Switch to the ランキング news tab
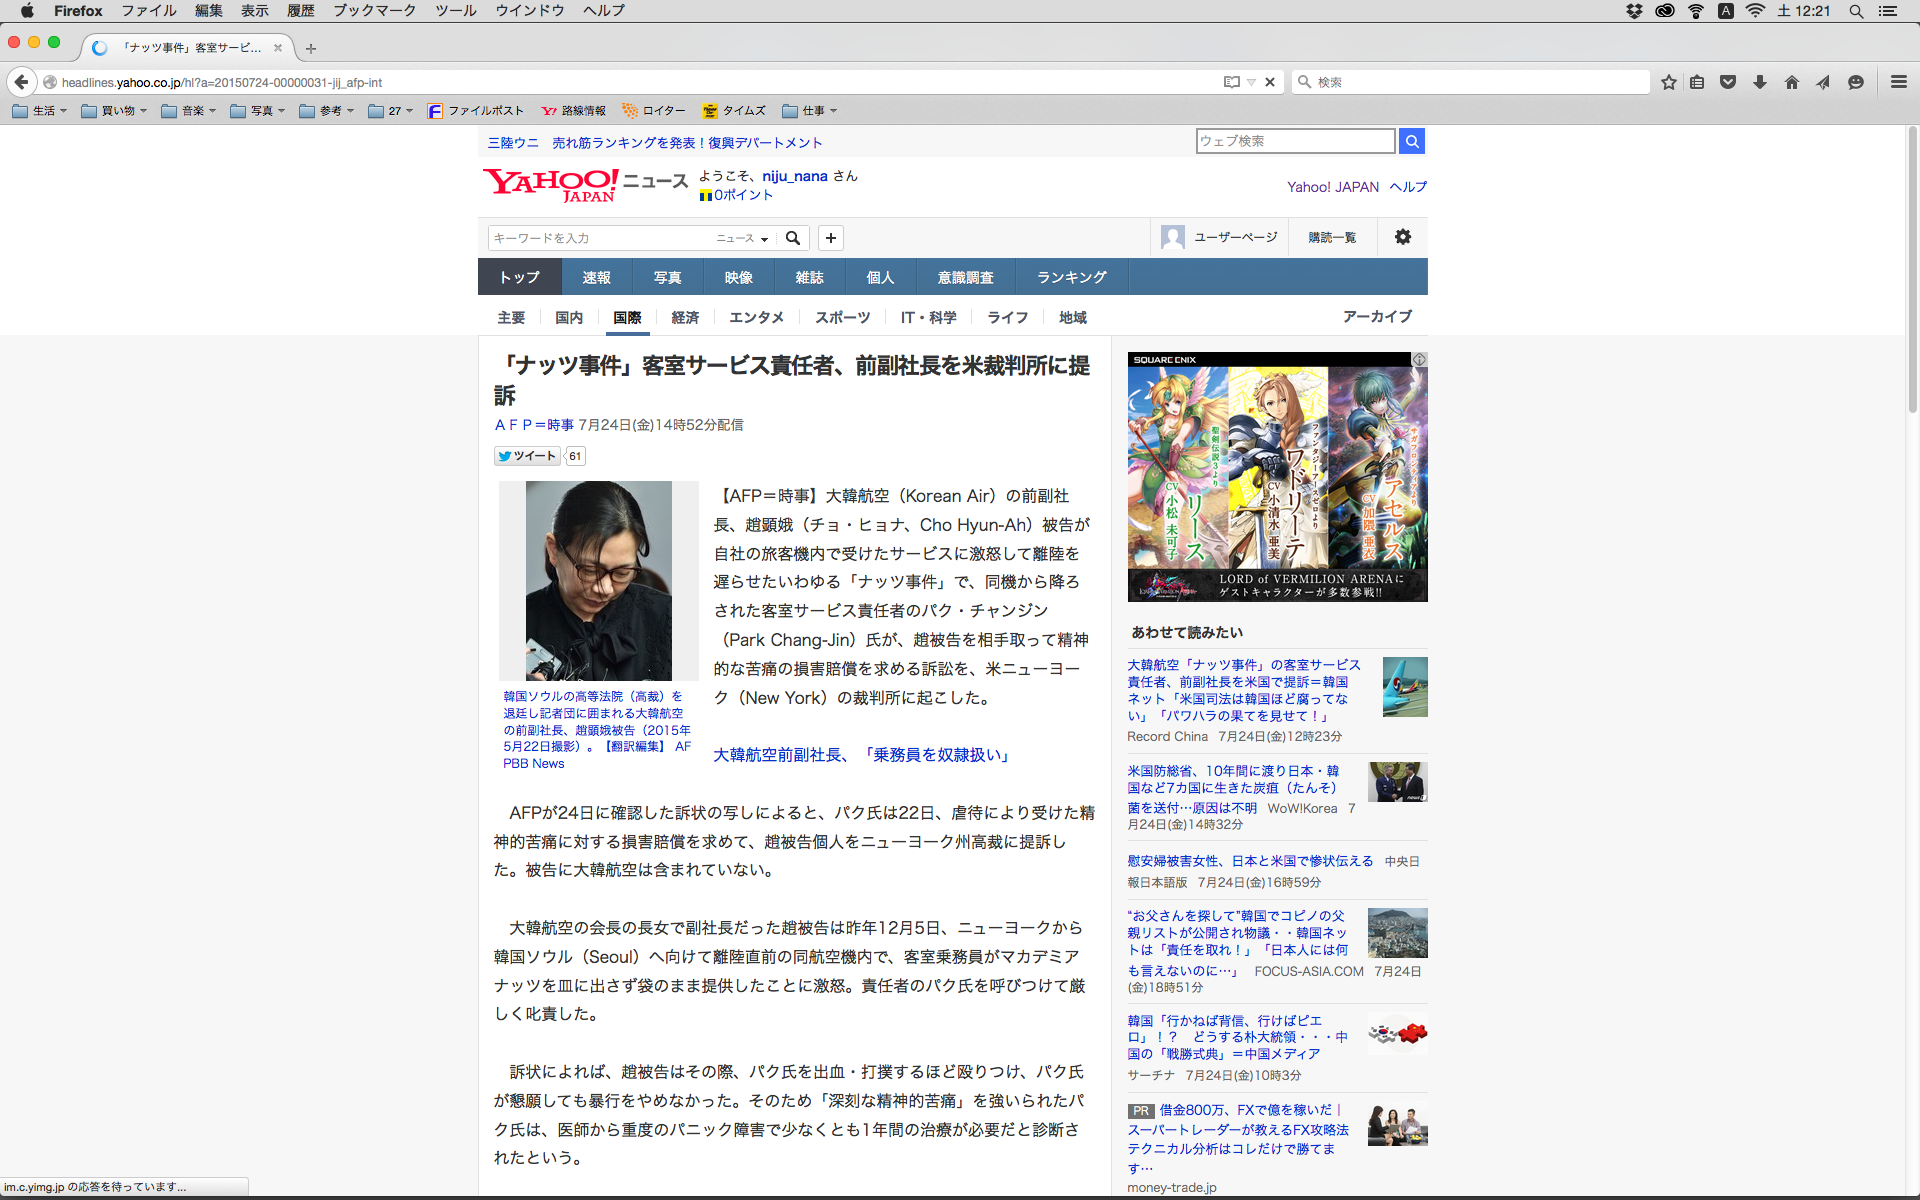The image size is (1920, 1200). [x=1071, y=277]
